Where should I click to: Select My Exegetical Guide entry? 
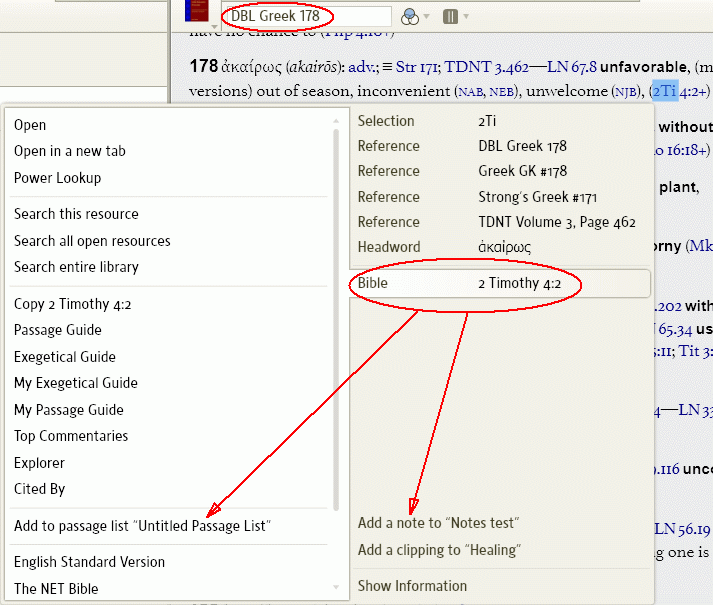click(75, 383)
